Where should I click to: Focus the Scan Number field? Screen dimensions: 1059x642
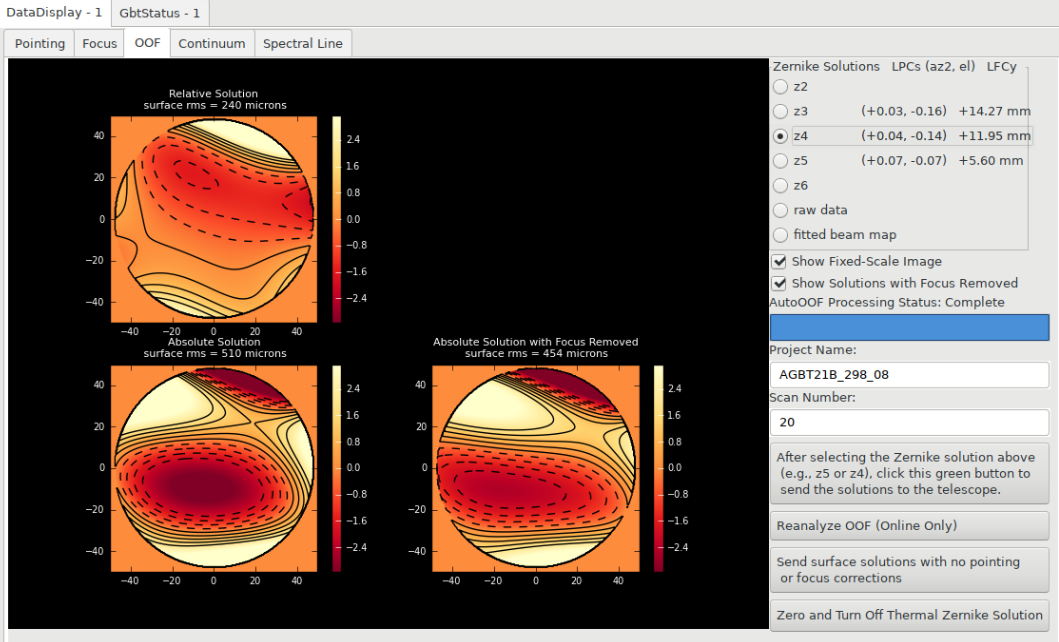tap(909, 422)
